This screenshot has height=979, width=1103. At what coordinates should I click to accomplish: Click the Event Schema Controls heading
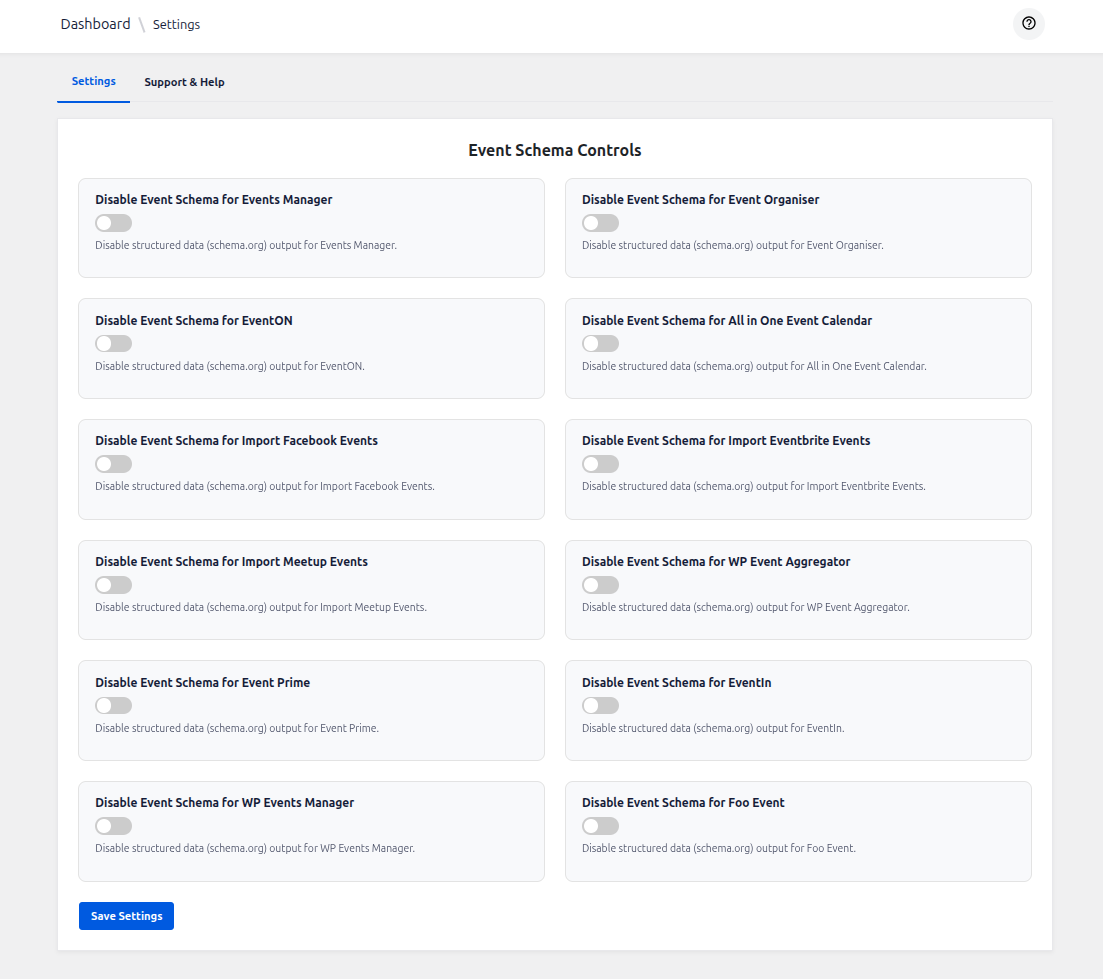(x=554, y=150)
